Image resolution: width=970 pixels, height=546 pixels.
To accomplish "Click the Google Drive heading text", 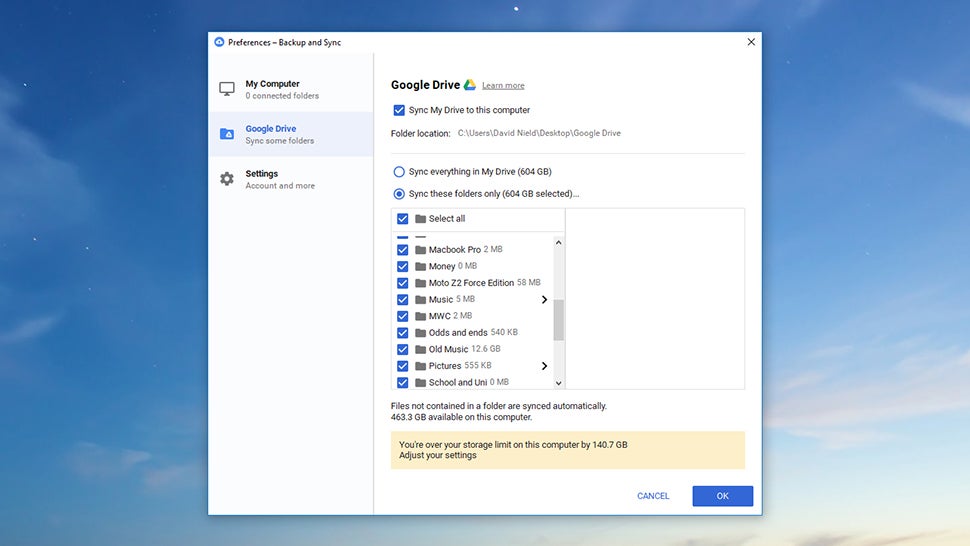I will 426,85.
